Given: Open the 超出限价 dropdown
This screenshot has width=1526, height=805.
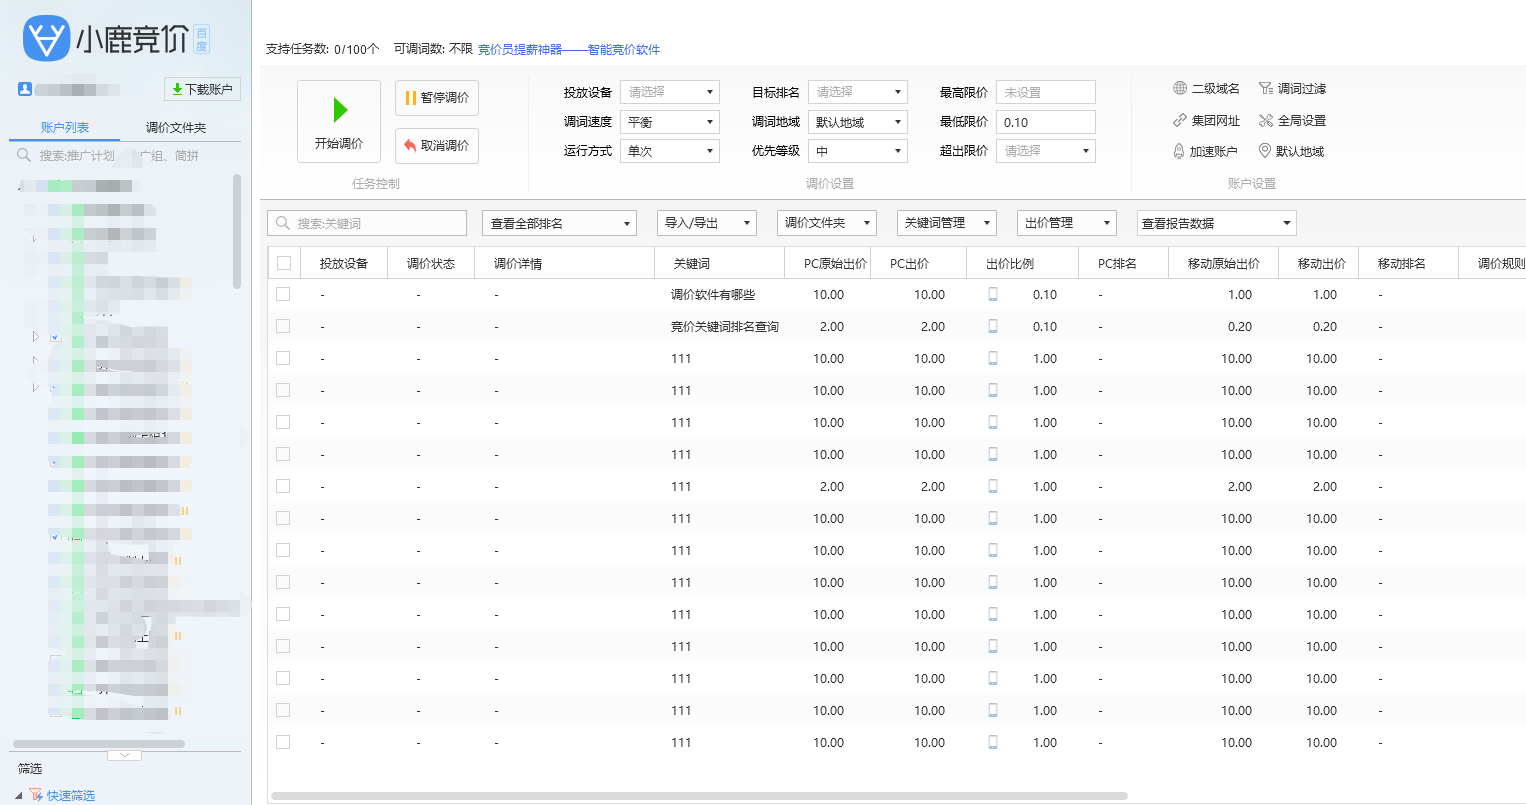Looking at the screenshot, I should pyautogui.click(x=1046, y=151).
